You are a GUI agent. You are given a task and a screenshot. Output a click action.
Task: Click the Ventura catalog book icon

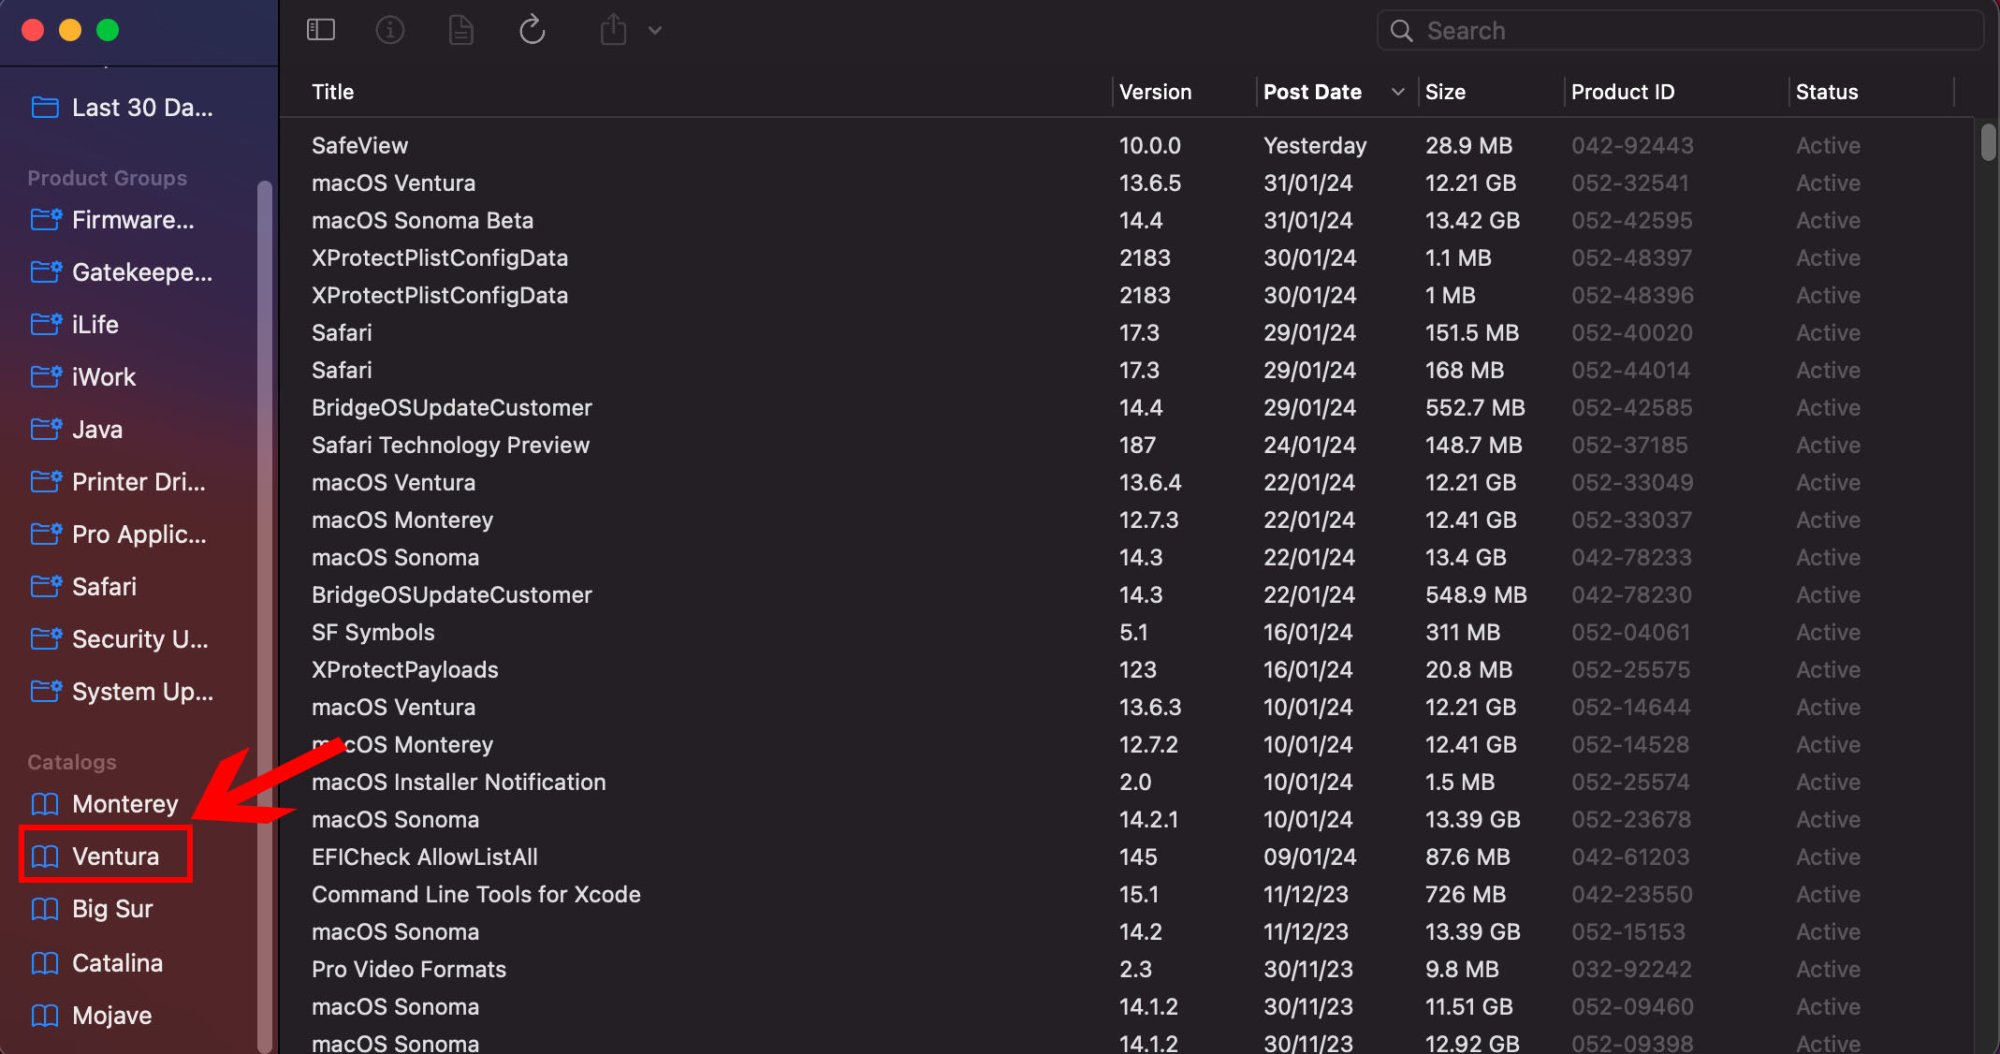tap(45, 856)
